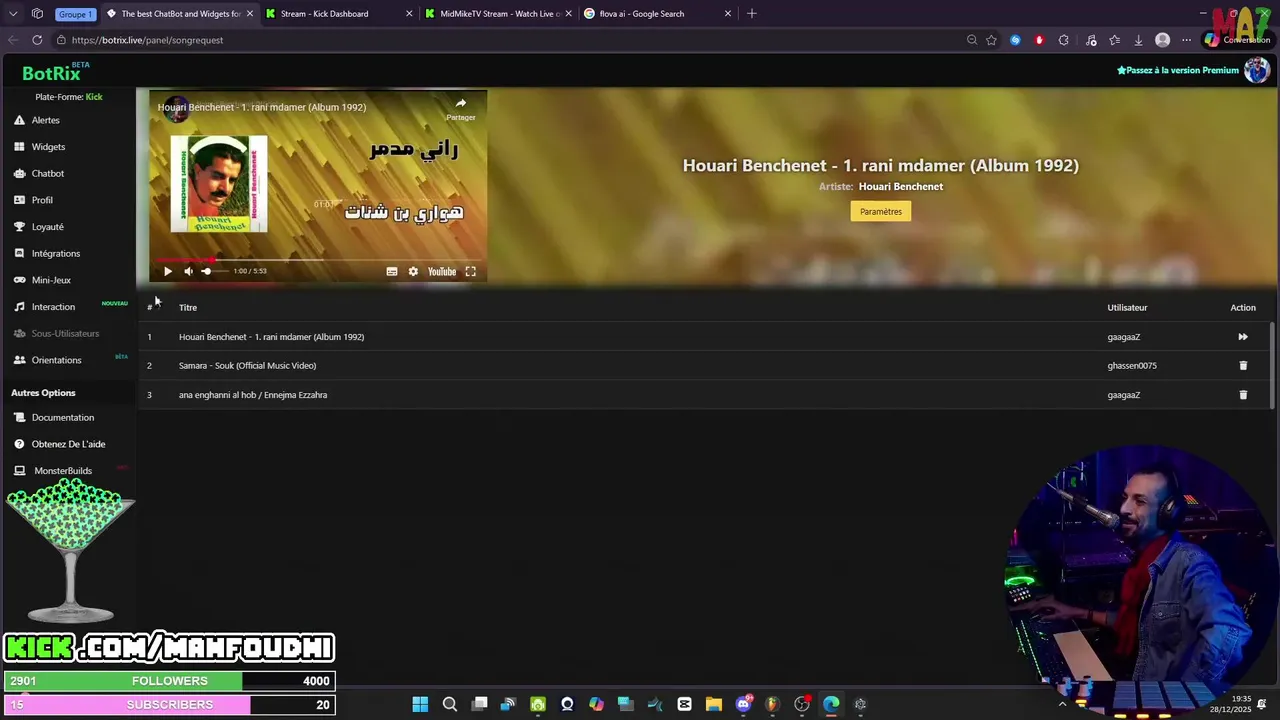1280x720 pixels.
Task: Switch to flova ai Google Search tab
Action: point(657,14)
